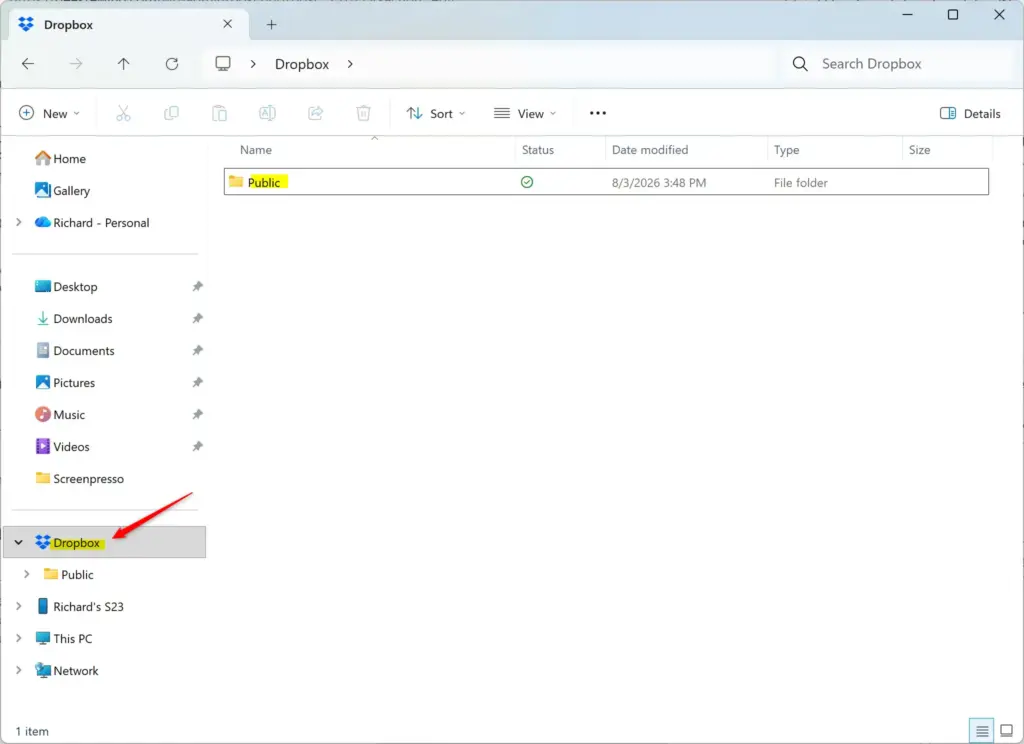Image resolution: width=1024 pixels, height=744 pixels.
Task: Open Pictures in quick access
Action: (x=65, y=382)
